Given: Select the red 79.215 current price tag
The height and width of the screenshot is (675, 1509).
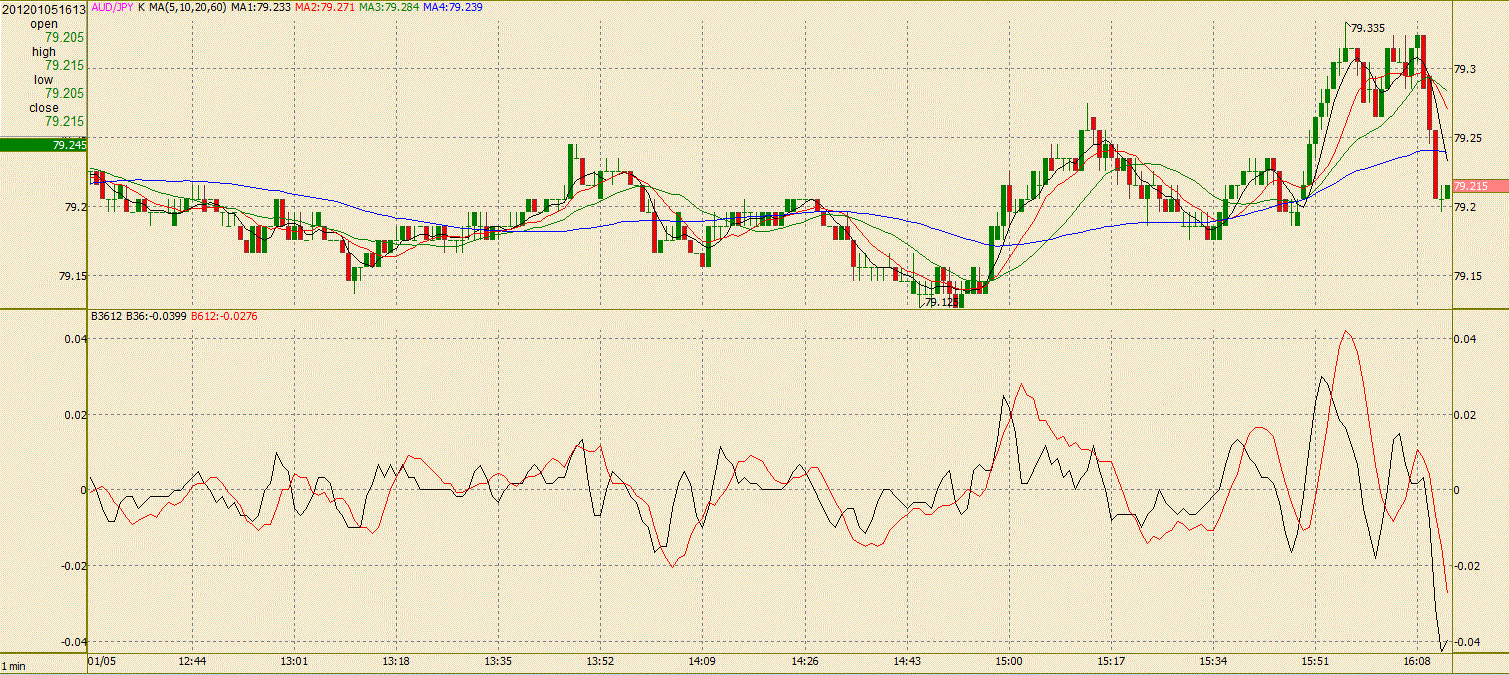Looking at the screenshot, I should pos(1470,186).
